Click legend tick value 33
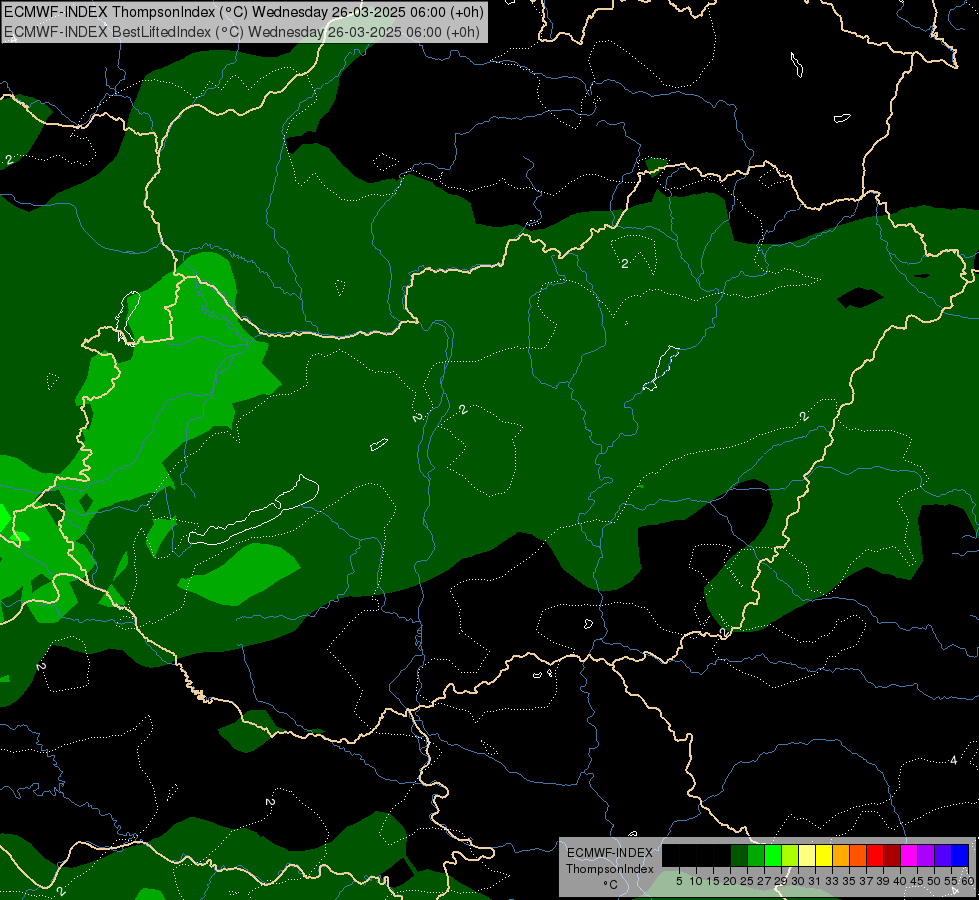 pos(832,881)
